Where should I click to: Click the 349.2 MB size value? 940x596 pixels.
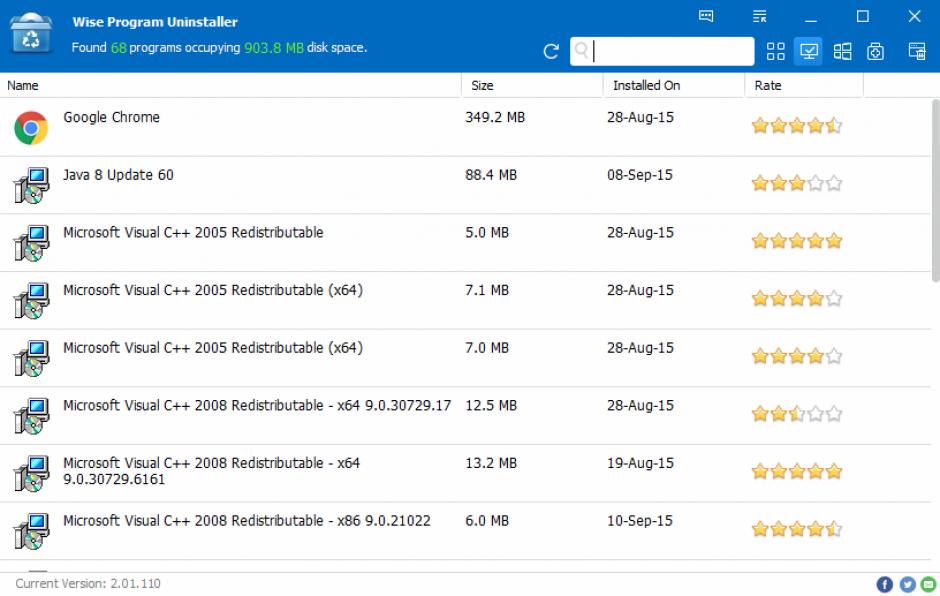pyautogui.click(x=495, y=118)
